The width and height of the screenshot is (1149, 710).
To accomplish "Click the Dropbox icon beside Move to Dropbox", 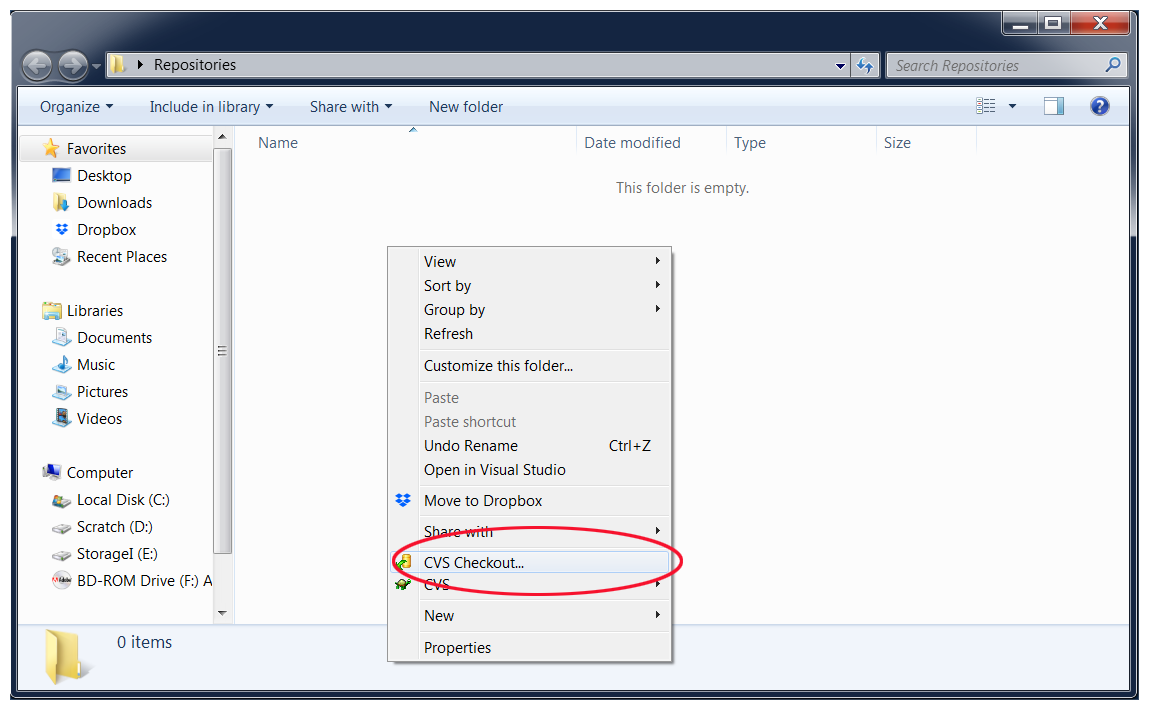I will (403, 501).
